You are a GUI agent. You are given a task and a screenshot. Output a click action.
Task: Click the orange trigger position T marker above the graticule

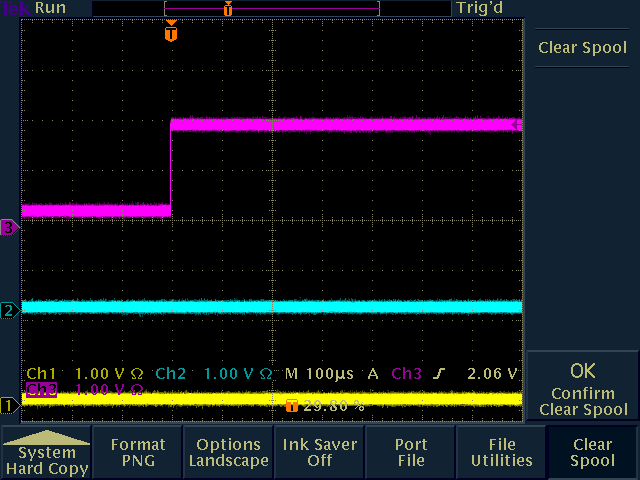tap(171, 32)
